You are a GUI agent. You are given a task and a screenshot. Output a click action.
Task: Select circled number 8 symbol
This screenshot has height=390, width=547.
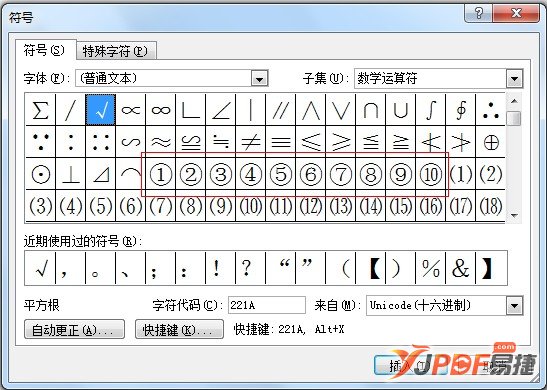[x=370, y=174]
